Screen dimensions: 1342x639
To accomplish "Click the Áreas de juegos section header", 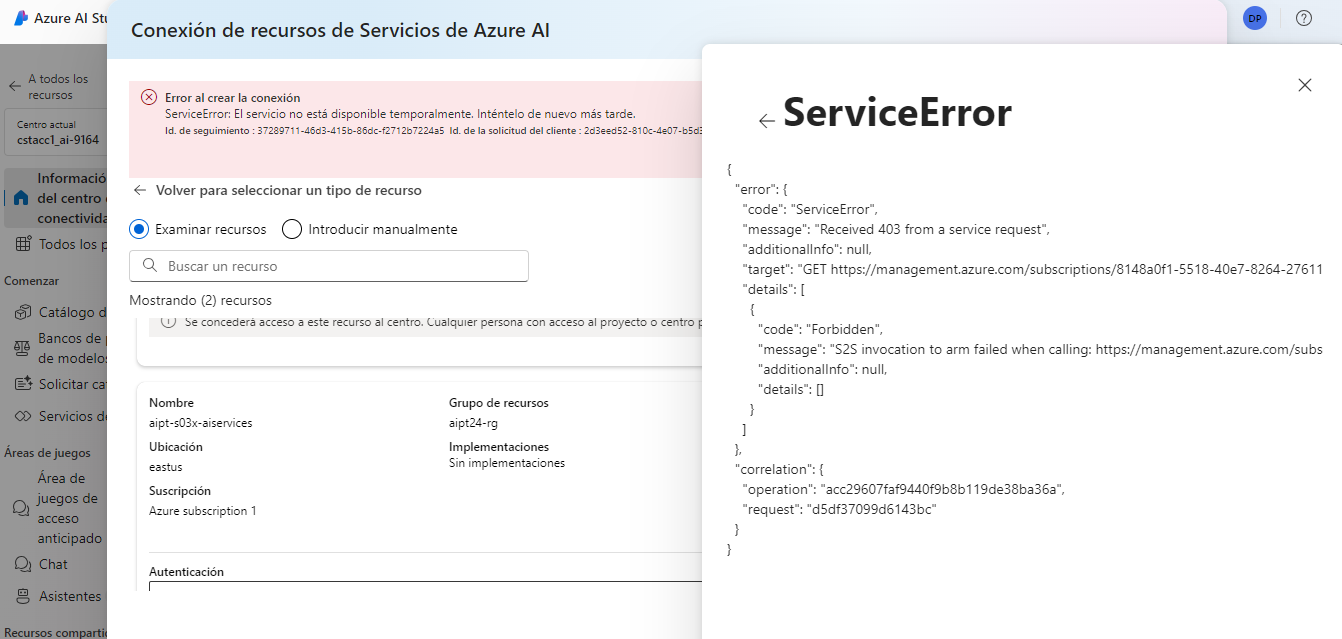I will coord(47,453).
